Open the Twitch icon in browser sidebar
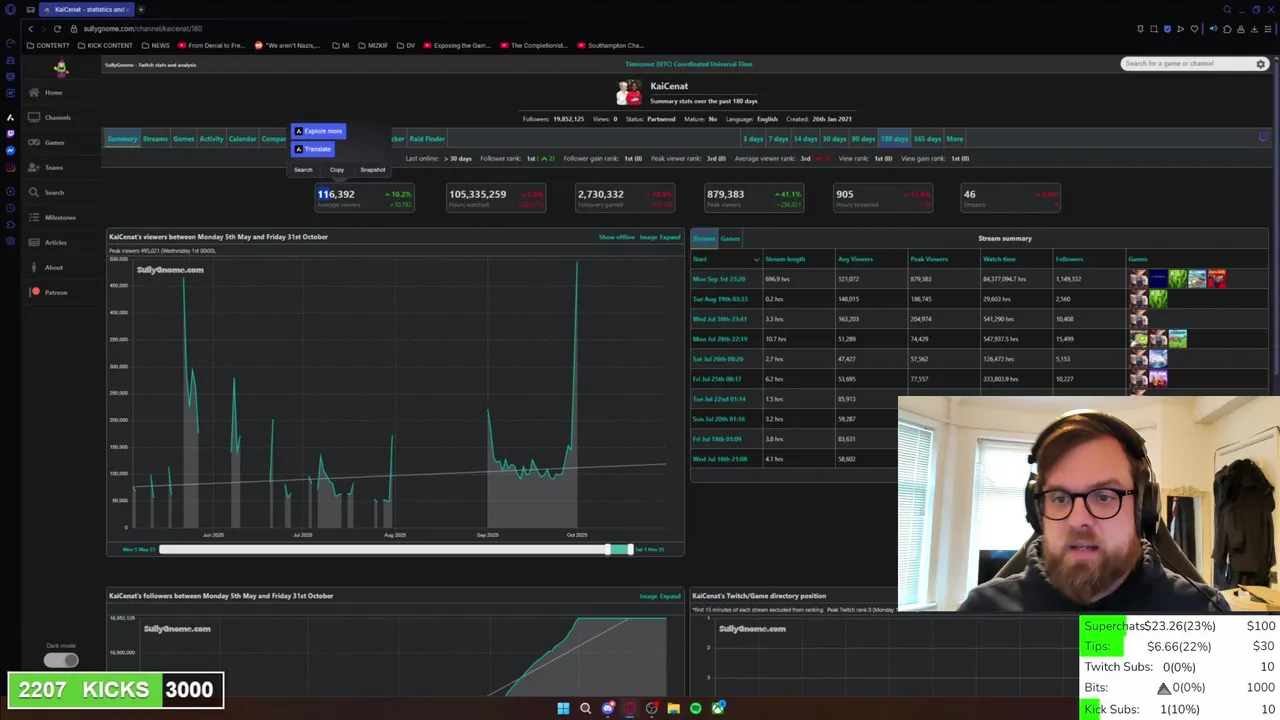 [x=10, y=134]
